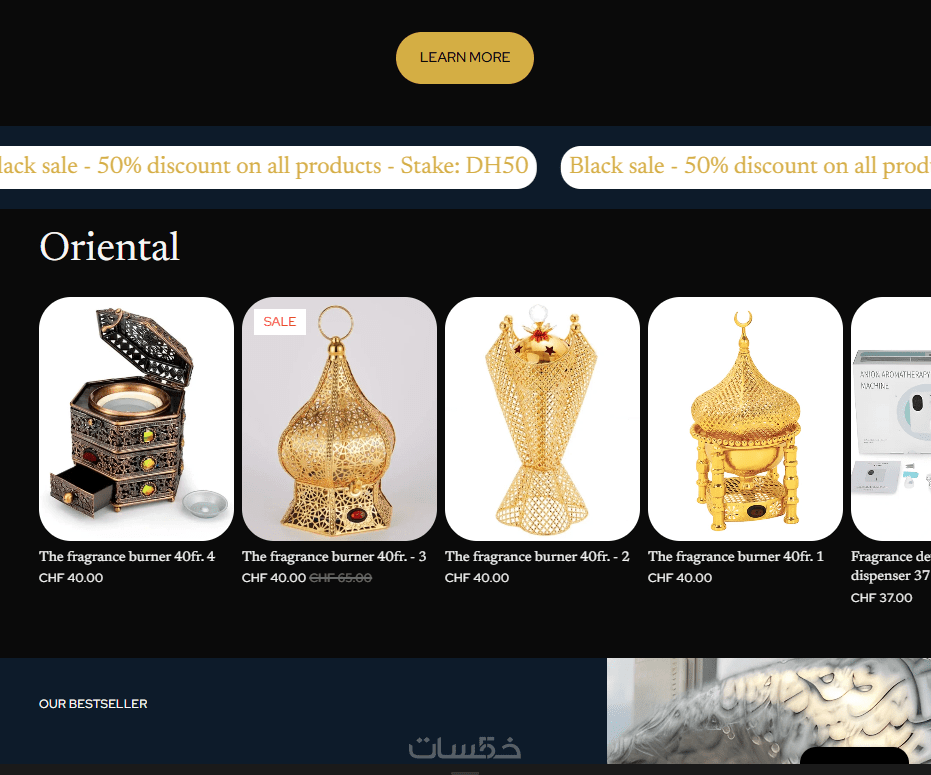Open 'The fragrance burner 40fr. 4' title link
The width and height of the screenshot is (931, 775).
(x=127, y=556)
